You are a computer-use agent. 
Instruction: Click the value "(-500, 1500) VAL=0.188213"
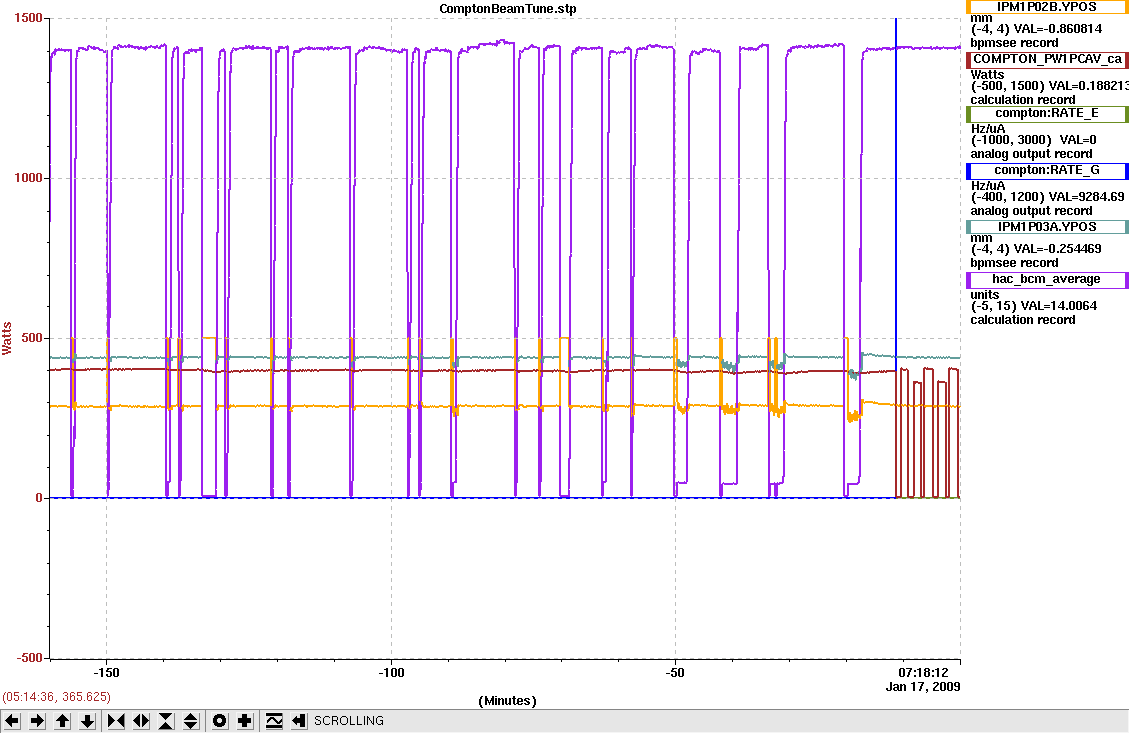[x=1049, y=86]
